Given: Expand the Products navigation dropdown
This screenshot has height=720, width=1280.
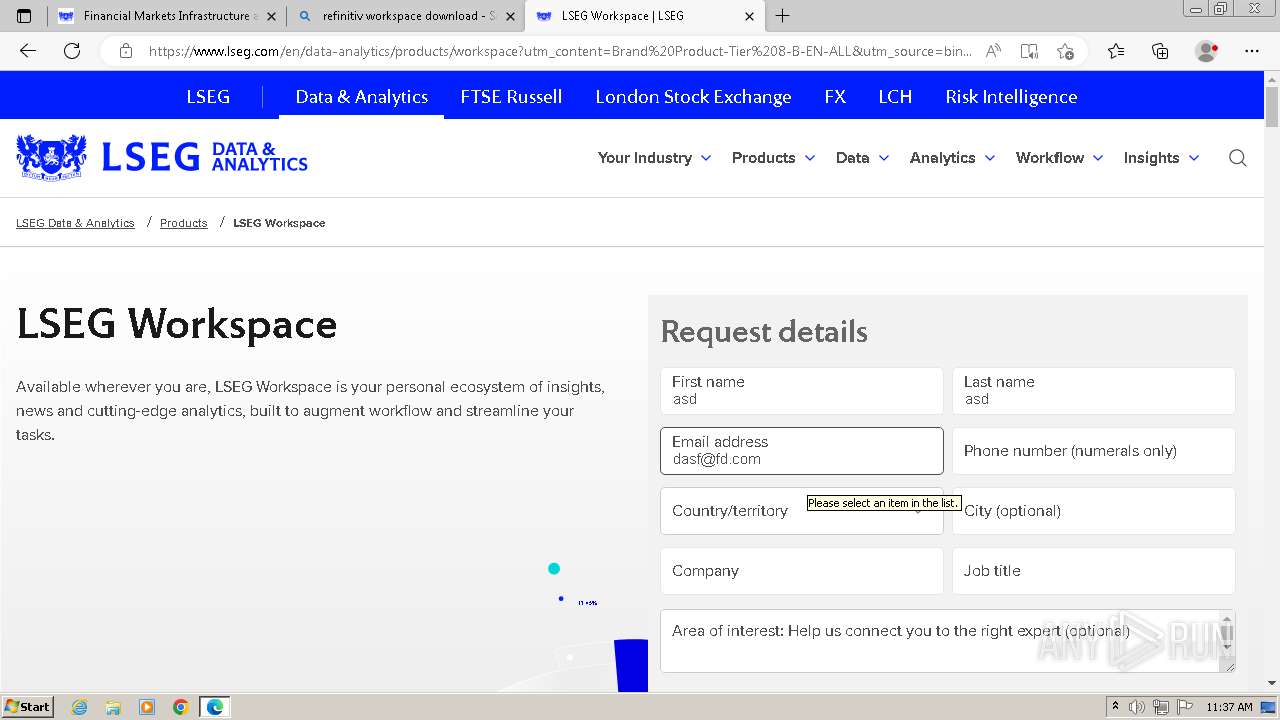Looking at the screenshot, I should [773, 158].
